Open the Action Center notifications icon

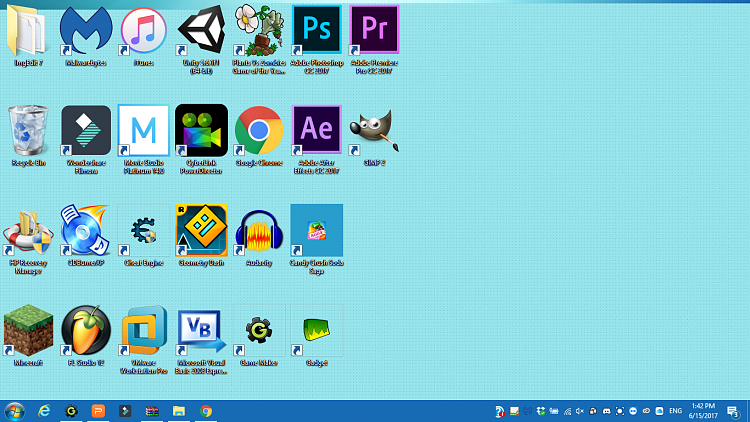coord(733,411)
